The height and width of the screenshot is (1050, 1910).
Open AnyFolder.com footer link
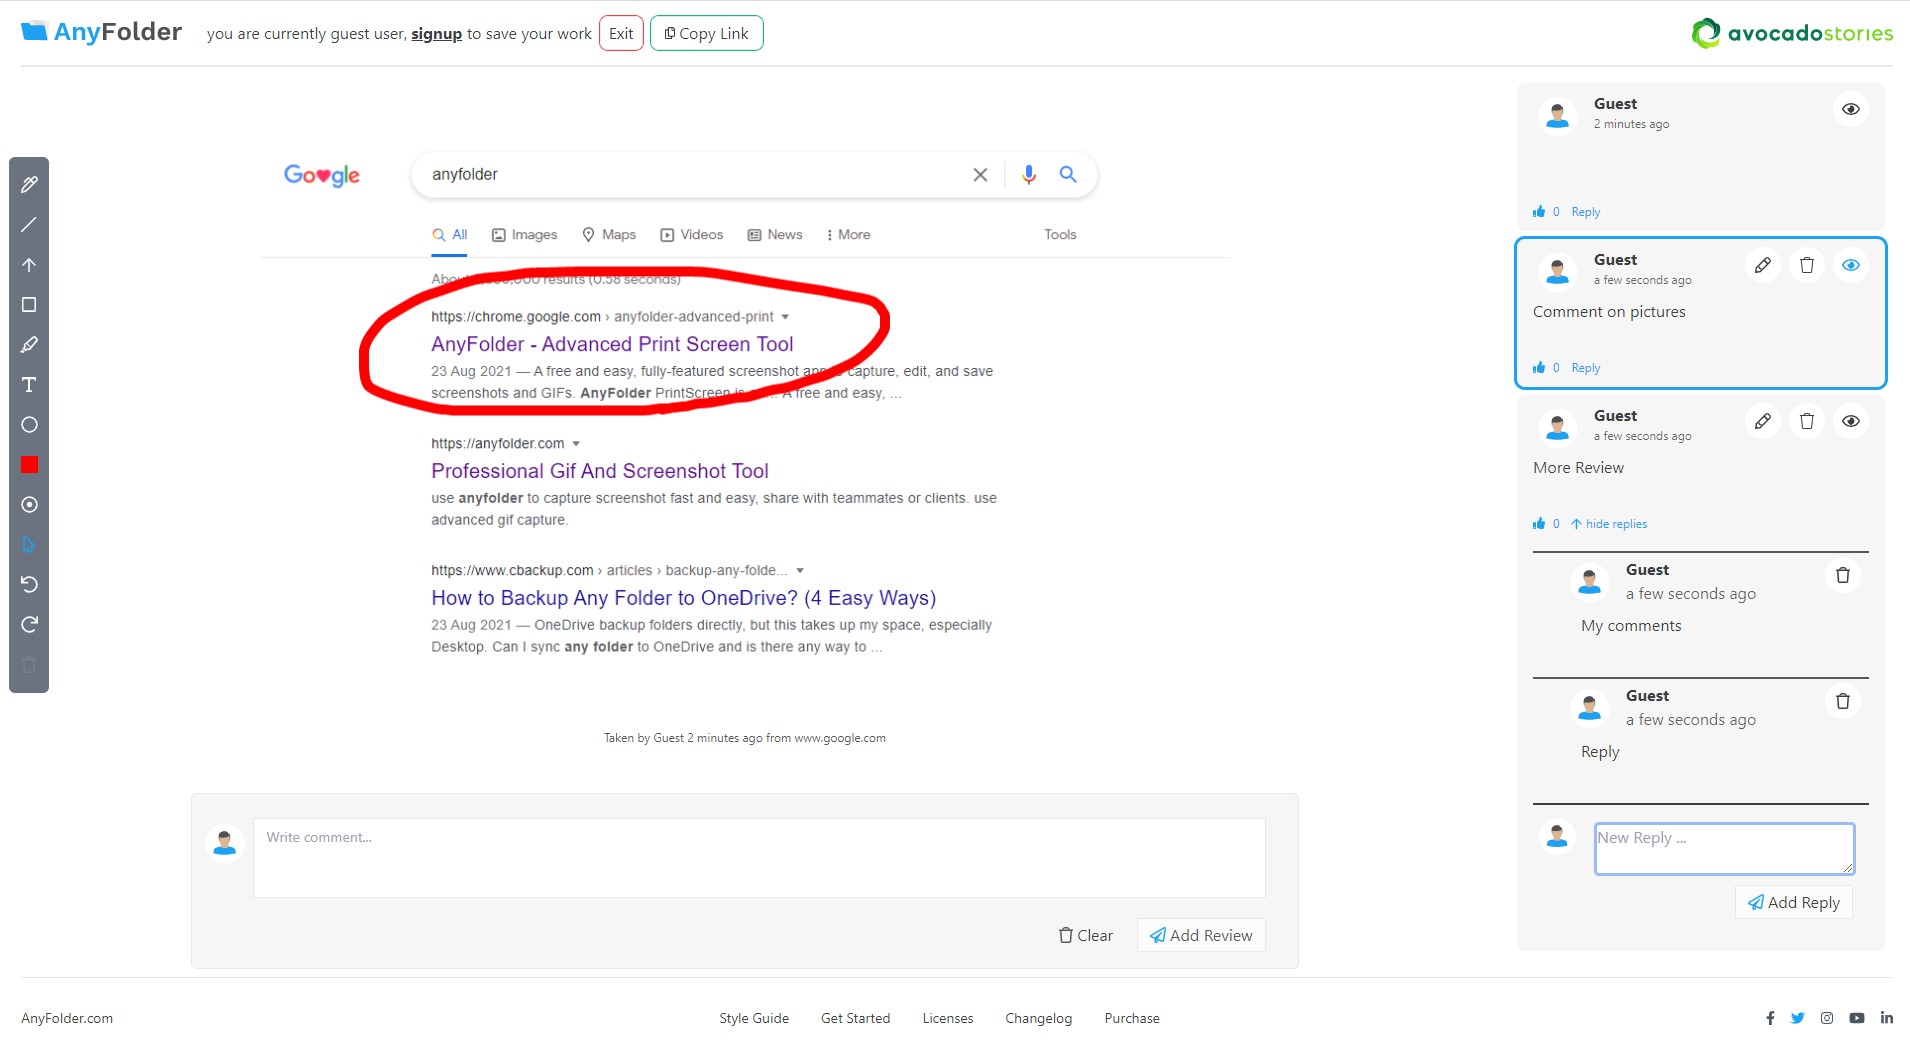click(x=67, y=1018)
